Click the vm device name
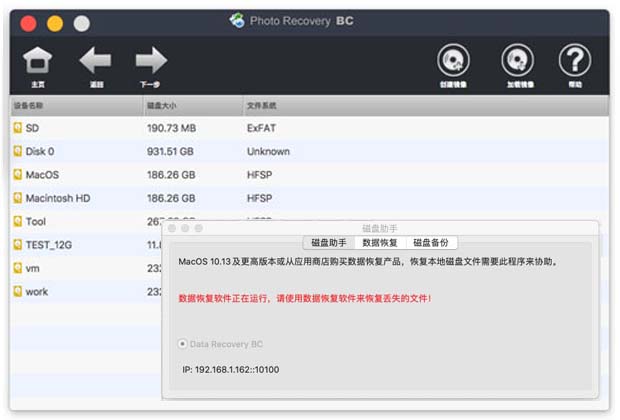Viewport: 620px width, 420px height. [x=32, y=268]
